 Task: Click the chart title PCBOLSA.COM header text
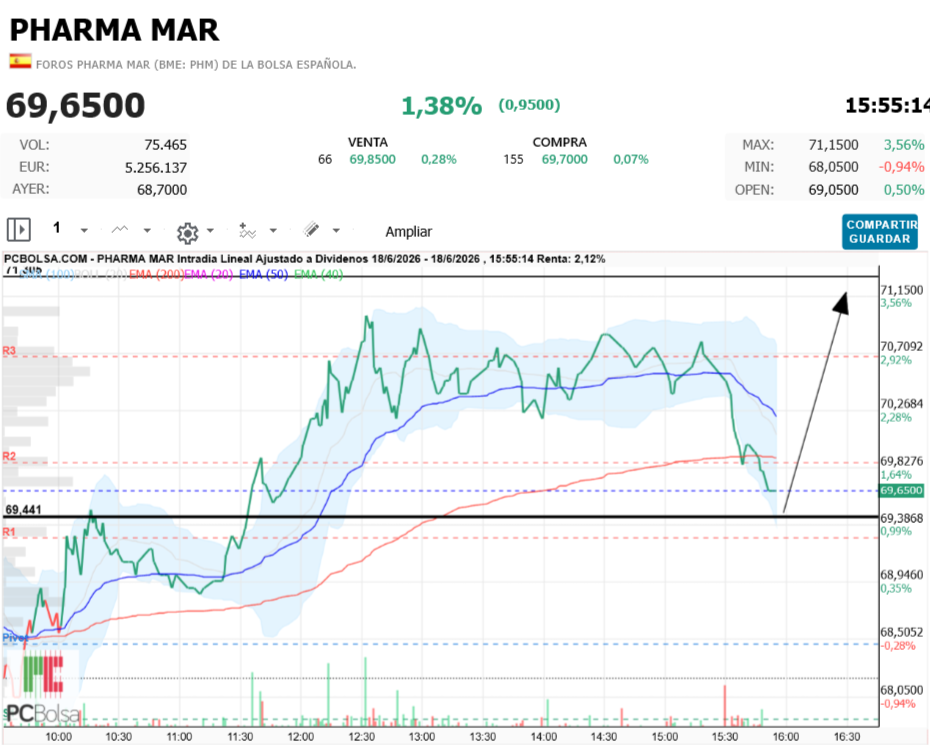coord(305,259)
